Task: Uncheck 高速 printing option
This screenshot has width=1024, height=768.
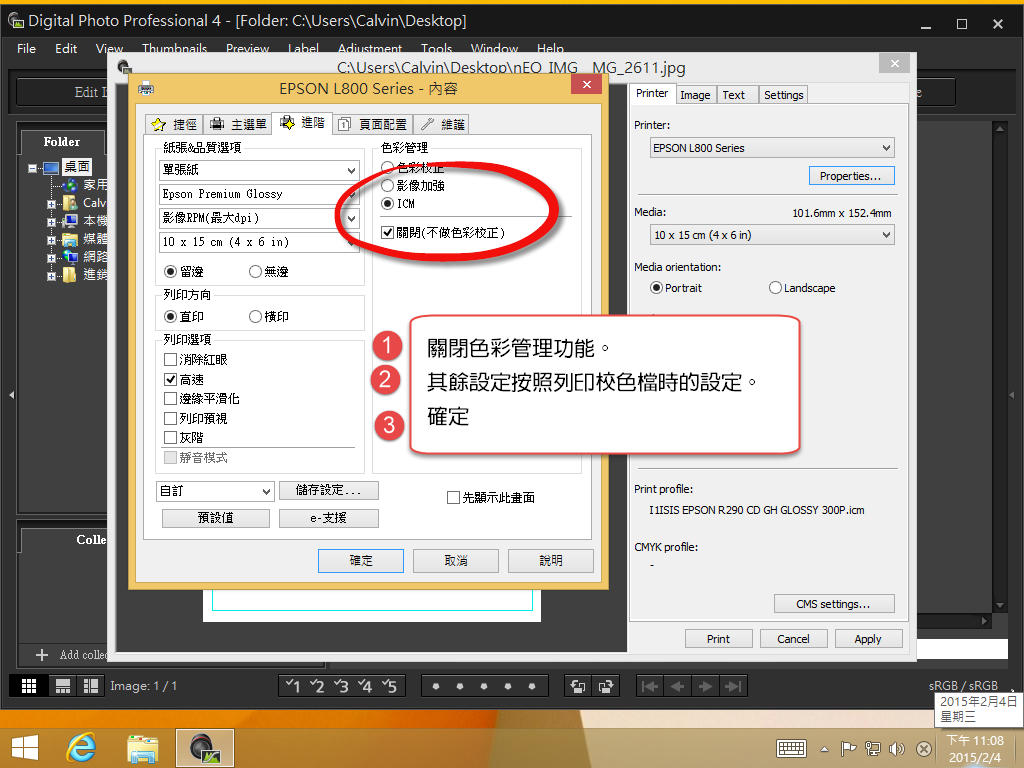Action: 170,379
